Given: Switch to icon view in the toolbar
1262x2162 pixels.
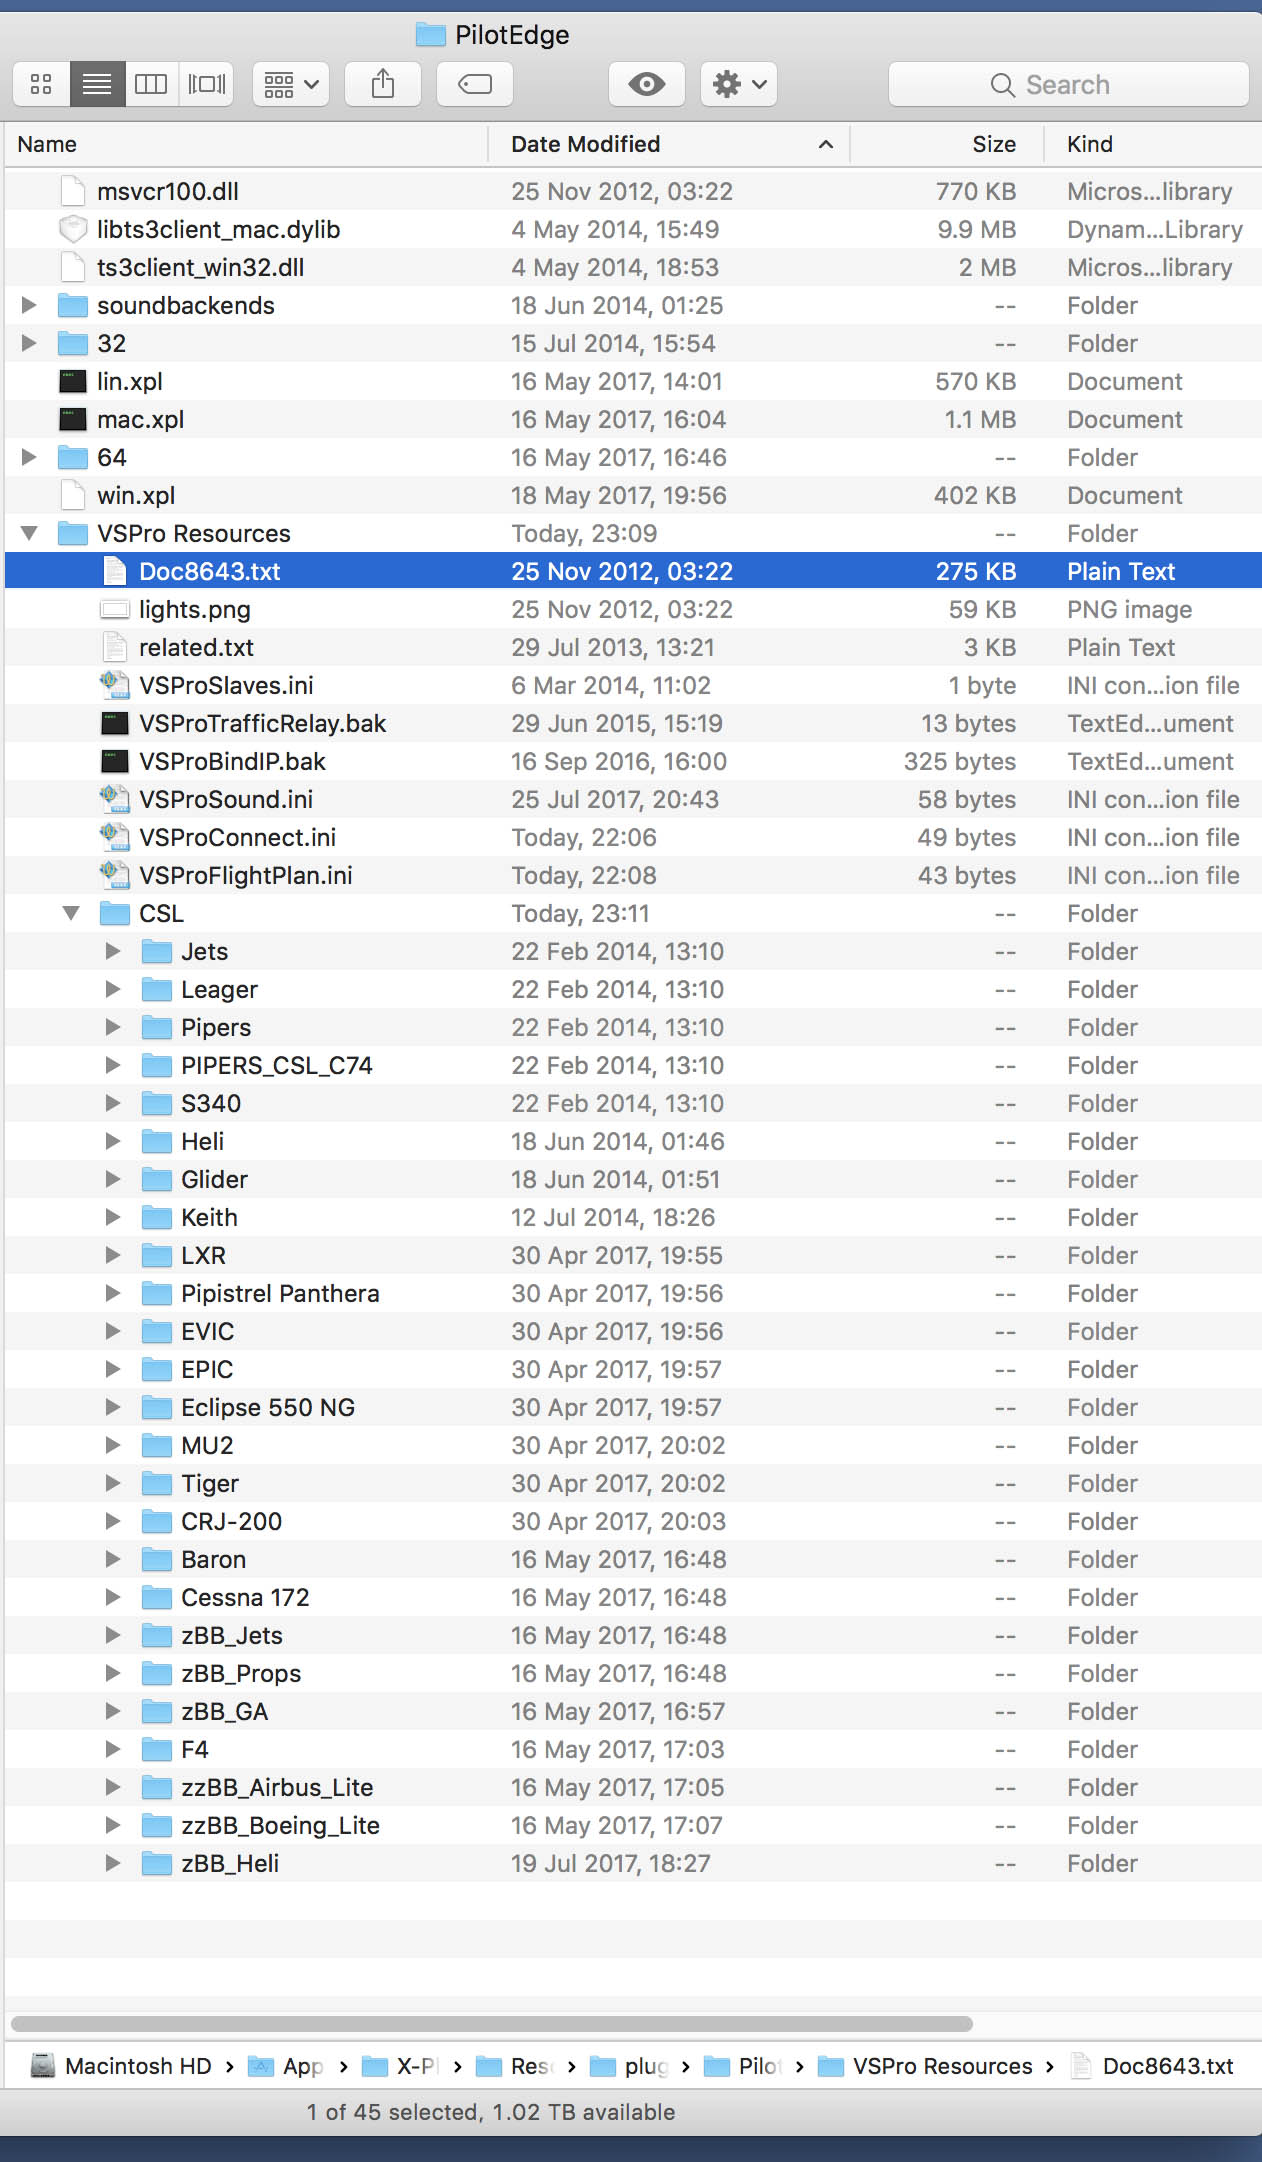Looking at the screenshot, I should tap(41, 84).
